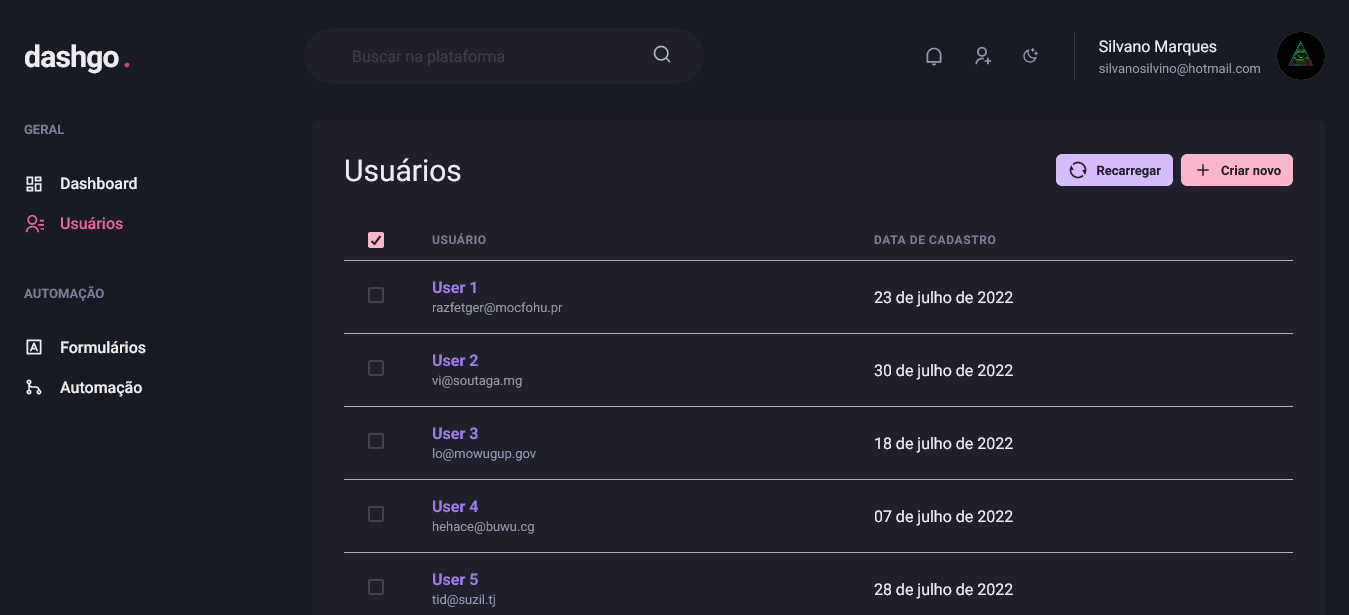Viewport: 1349px width, 615px height.
Task: Select the Dashboard grid icon in sidebar
Action: coord(34,183)
